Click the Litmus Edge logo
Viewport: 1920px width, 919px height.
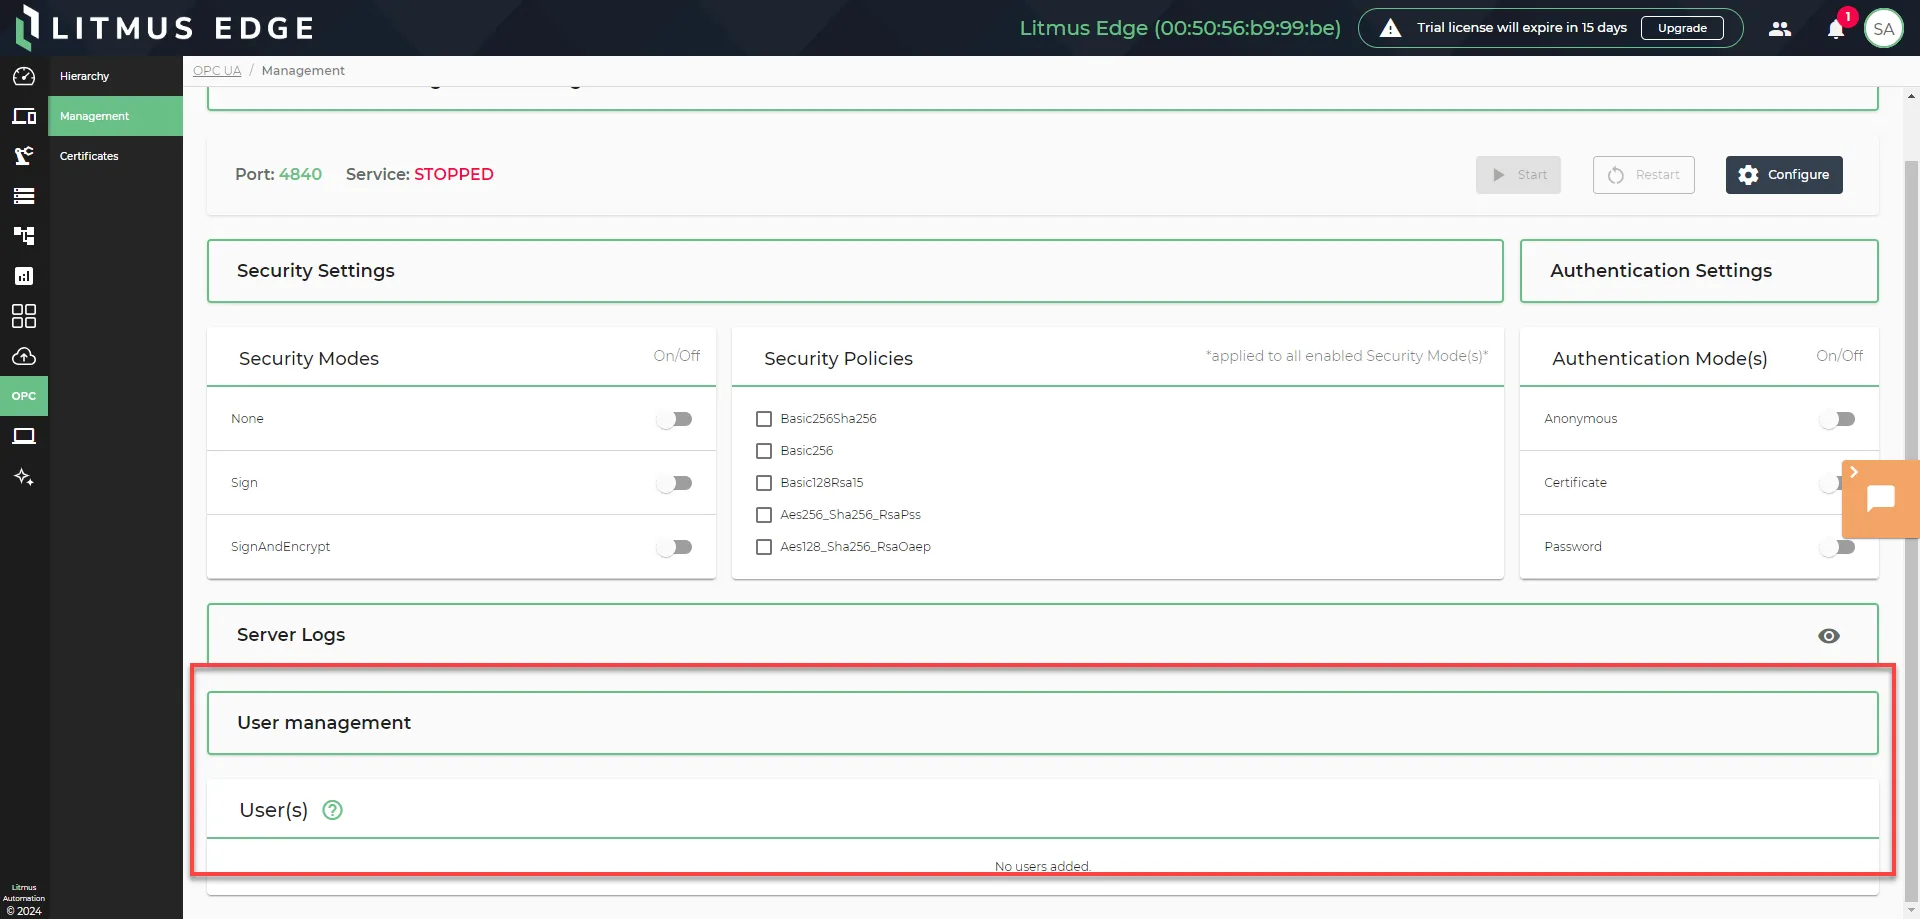coord(166,27)
